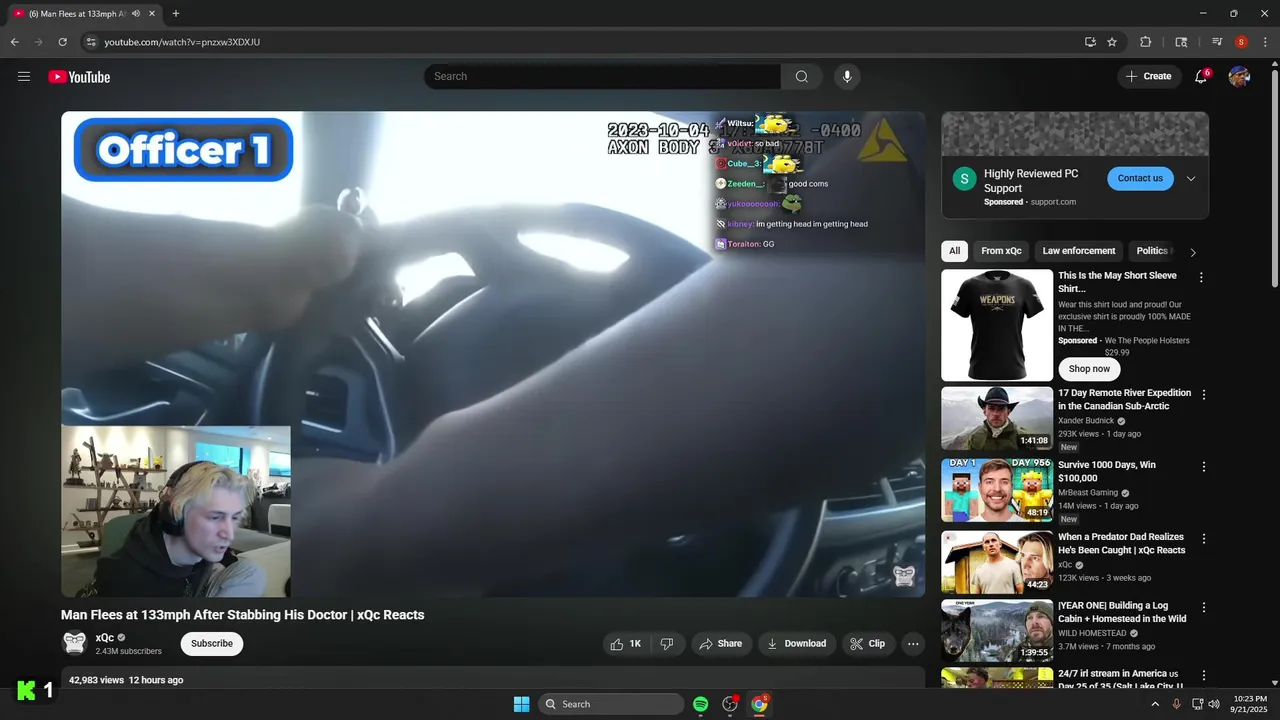The width and height of the screenshot is (1280, 720).
Task: Install app icon in address bar
Action: click(1090, 42)
